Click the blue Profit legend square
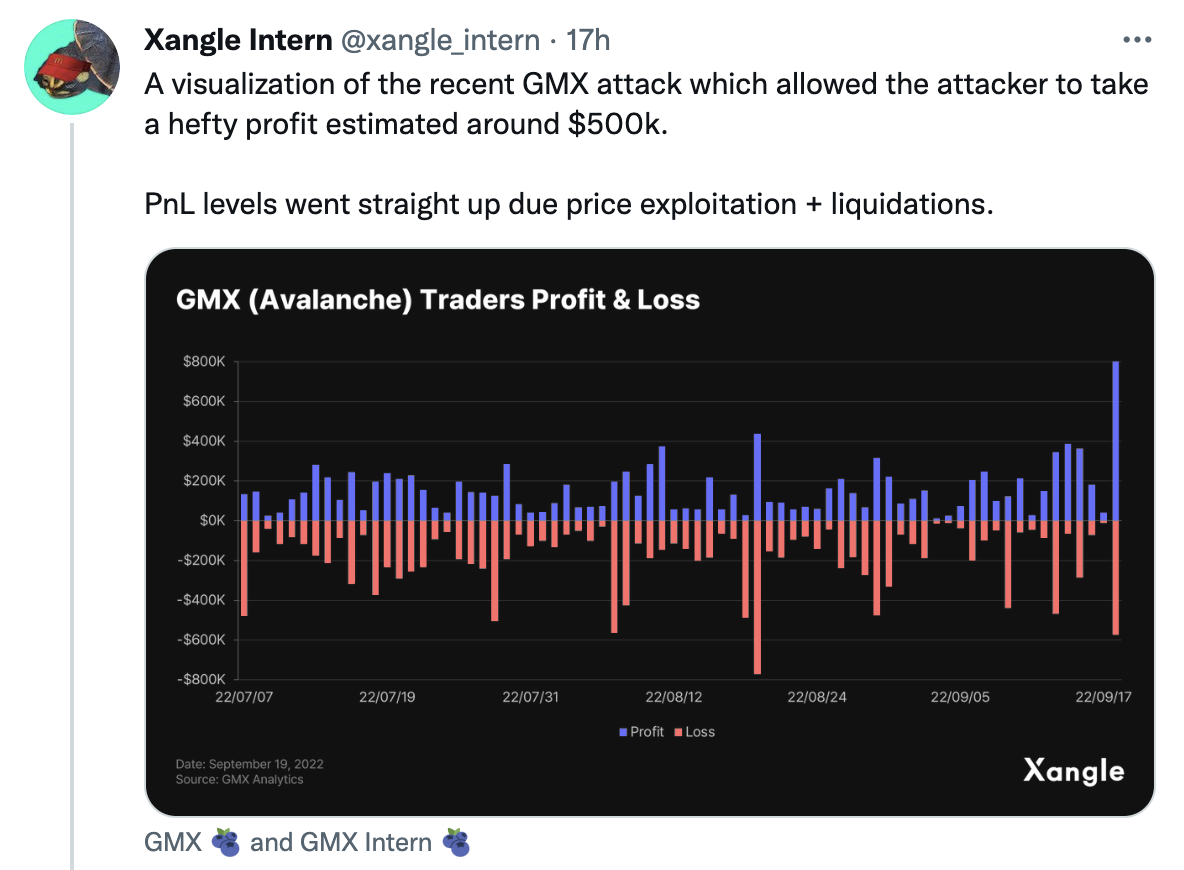1184x870 pixels. pos(622,732)
